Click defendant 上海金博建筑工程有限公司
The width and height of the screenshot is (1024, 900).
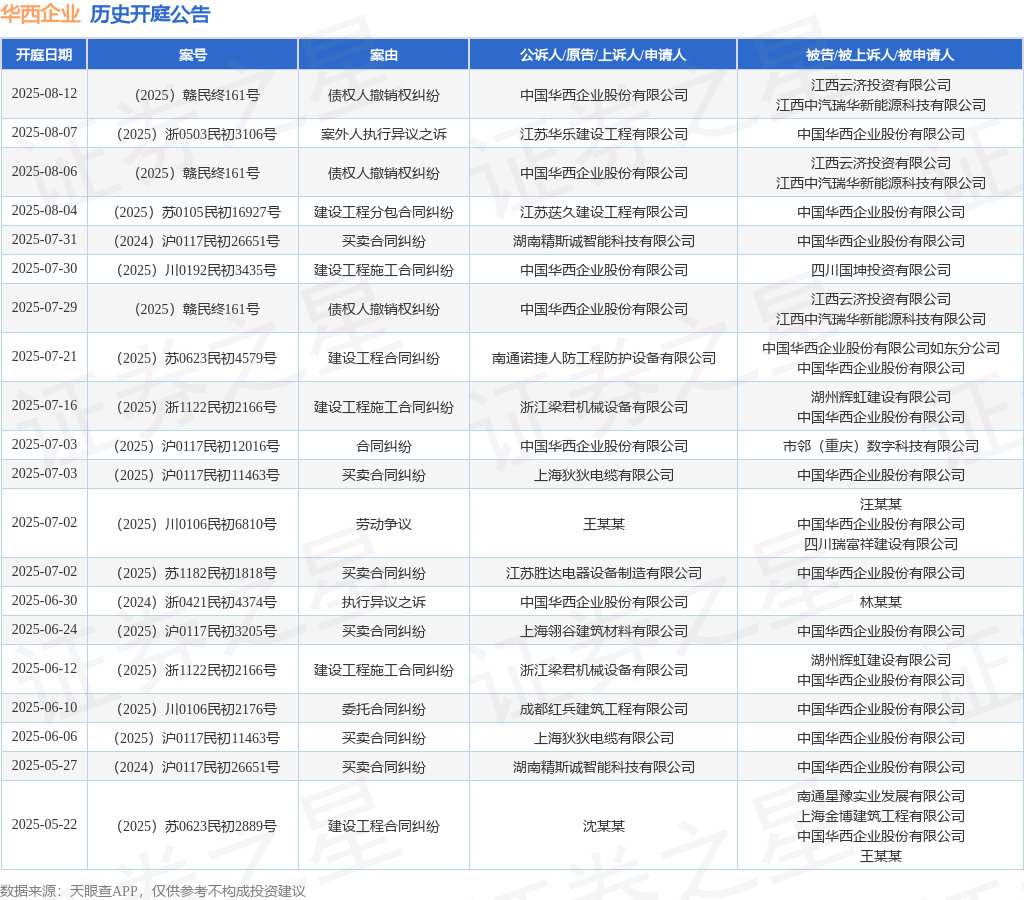coord(880,816)
